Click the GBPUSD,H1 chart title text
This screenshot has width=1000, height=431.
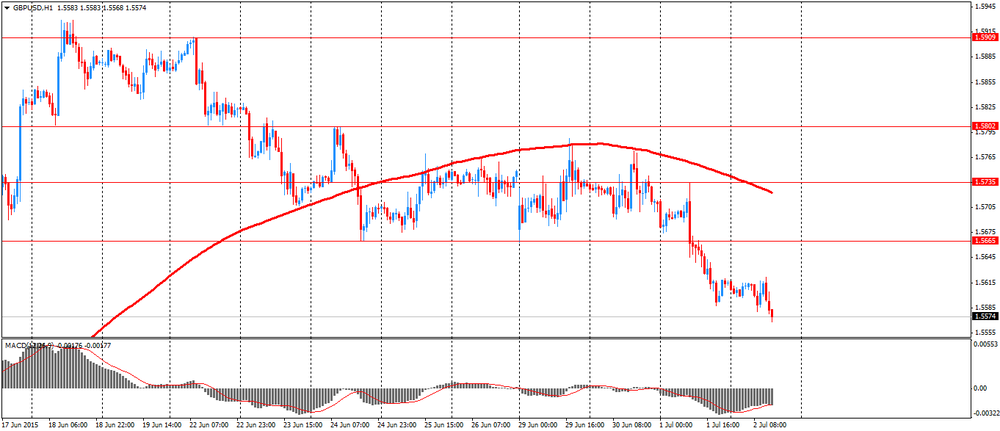pyautogui.click(x=34, y=10)
